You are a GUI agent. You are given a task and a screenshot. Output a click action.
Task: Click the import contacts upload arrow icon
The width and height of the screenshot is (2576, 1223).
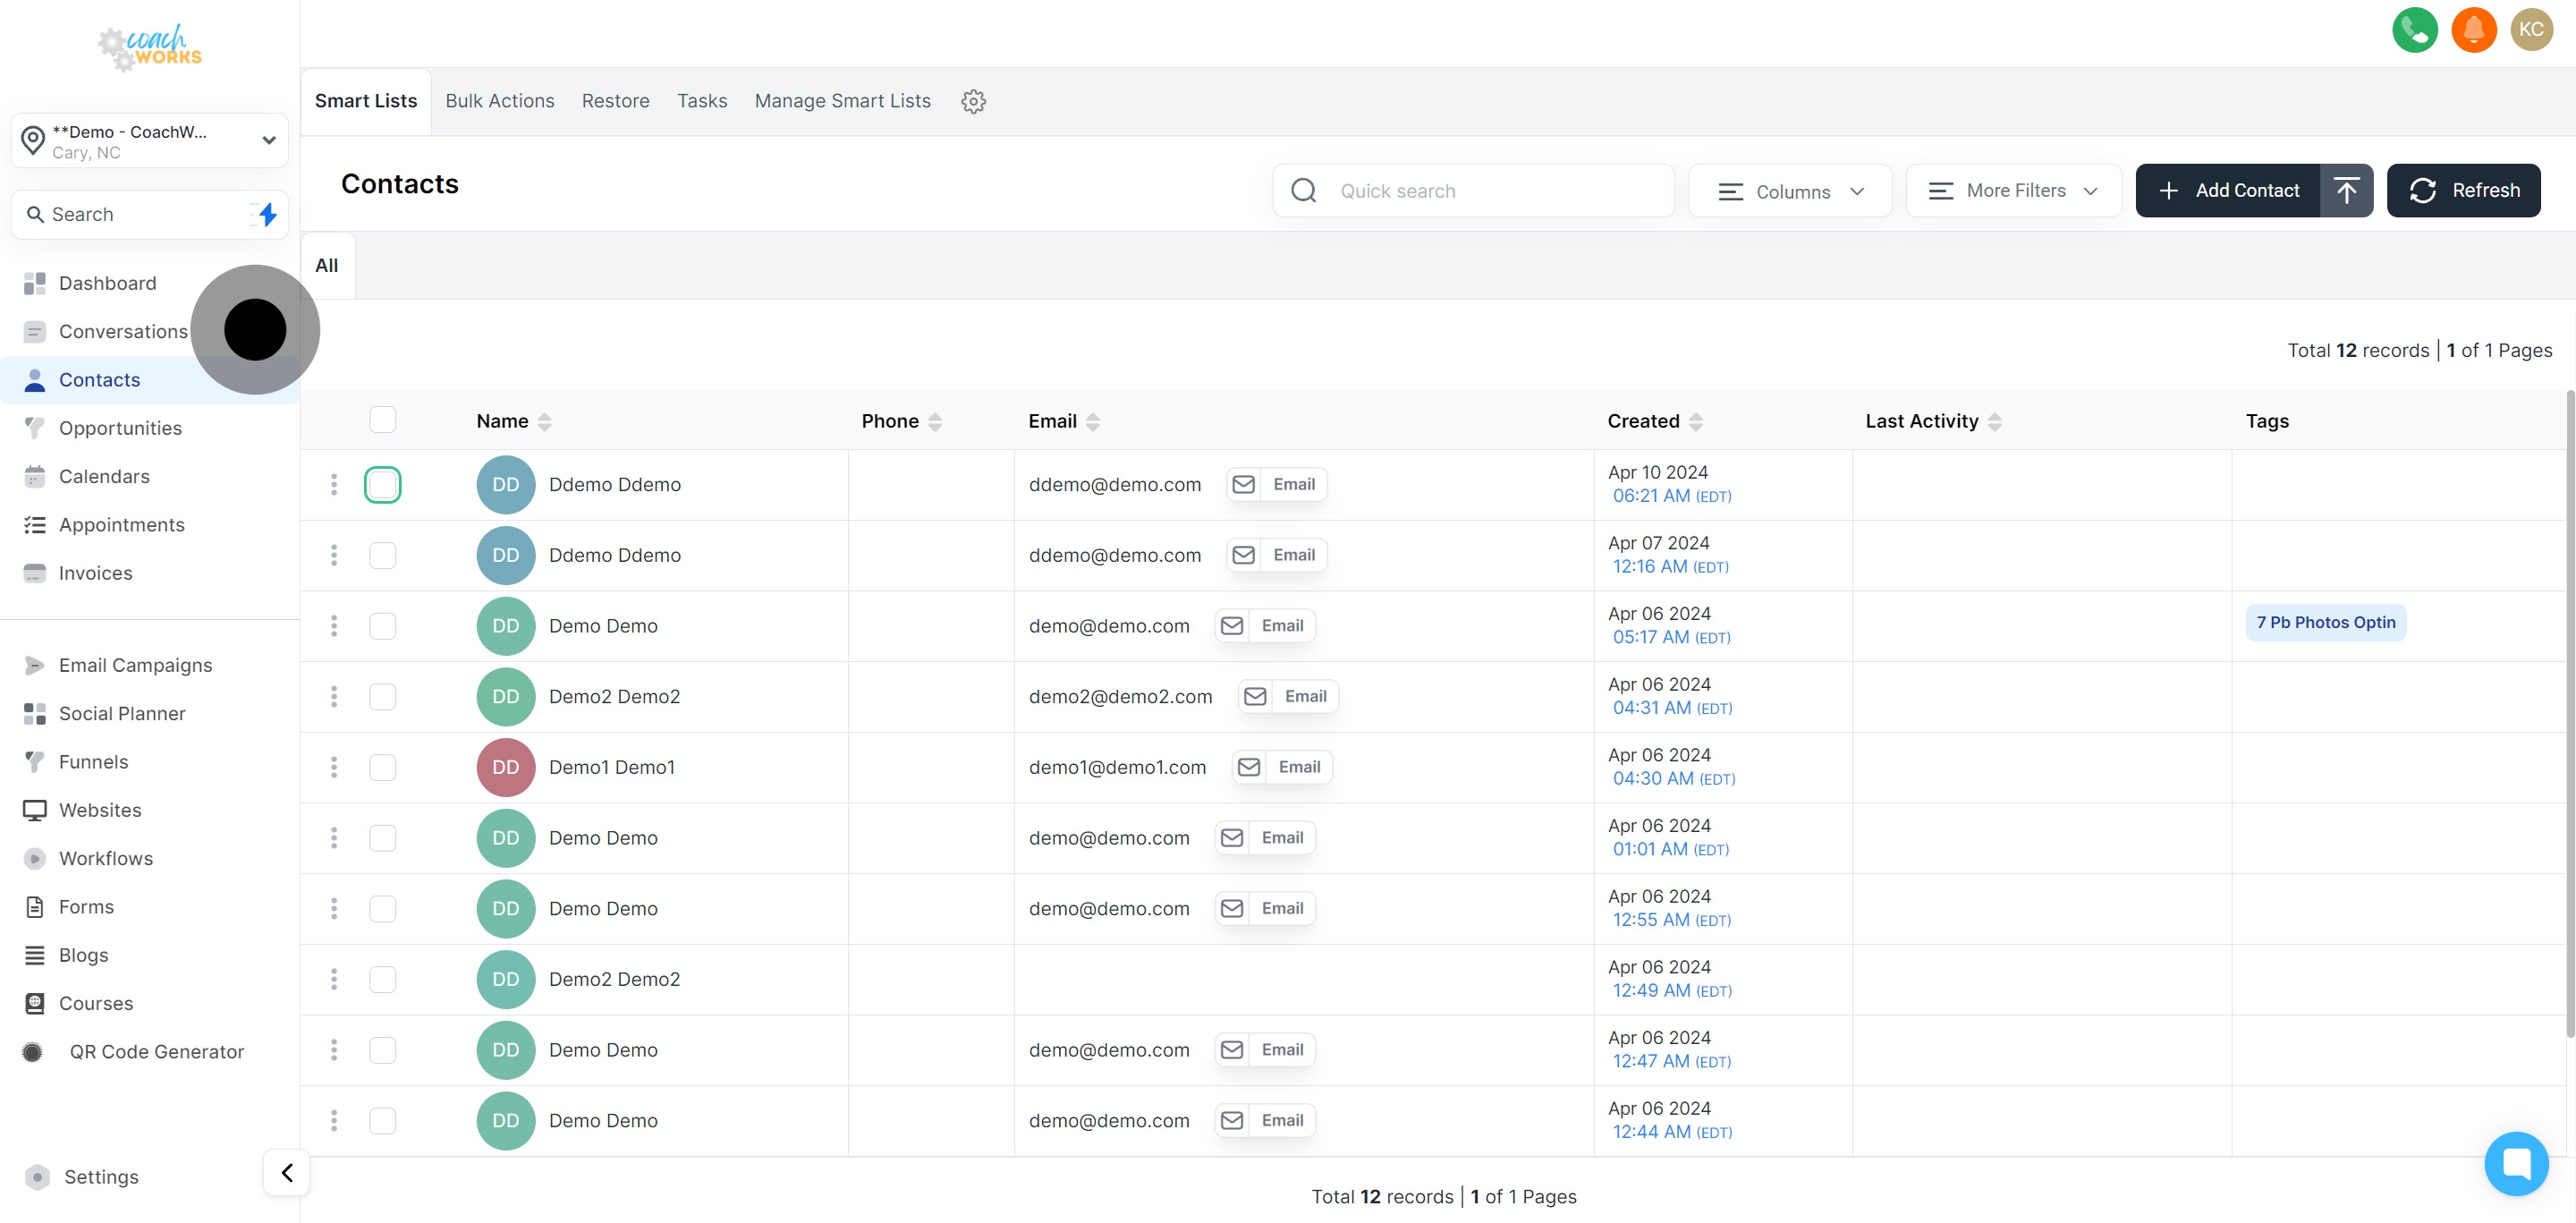pyautogui.click(x=2346, y=190)
